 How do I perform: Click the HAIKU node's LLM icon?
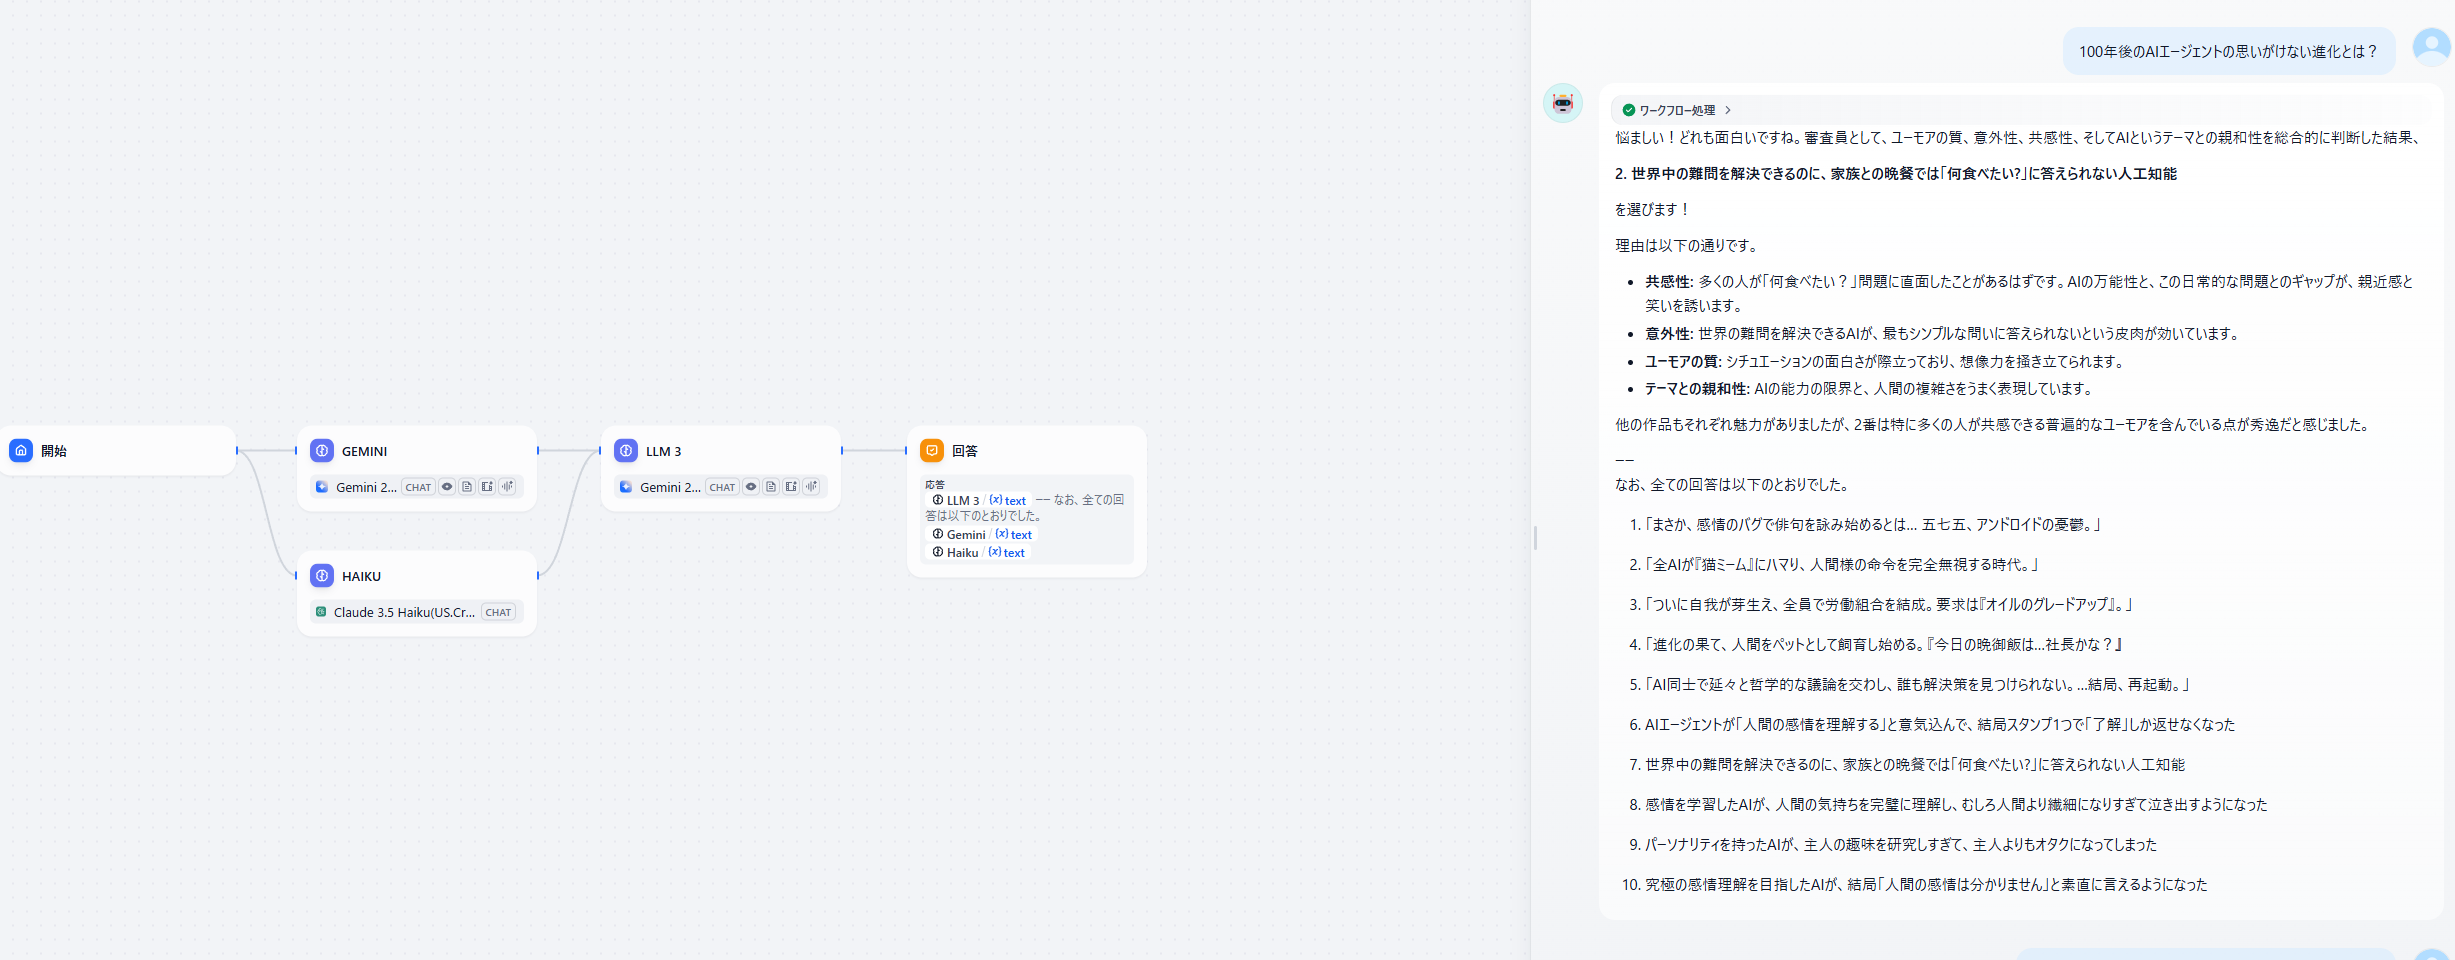pos(322,576)
